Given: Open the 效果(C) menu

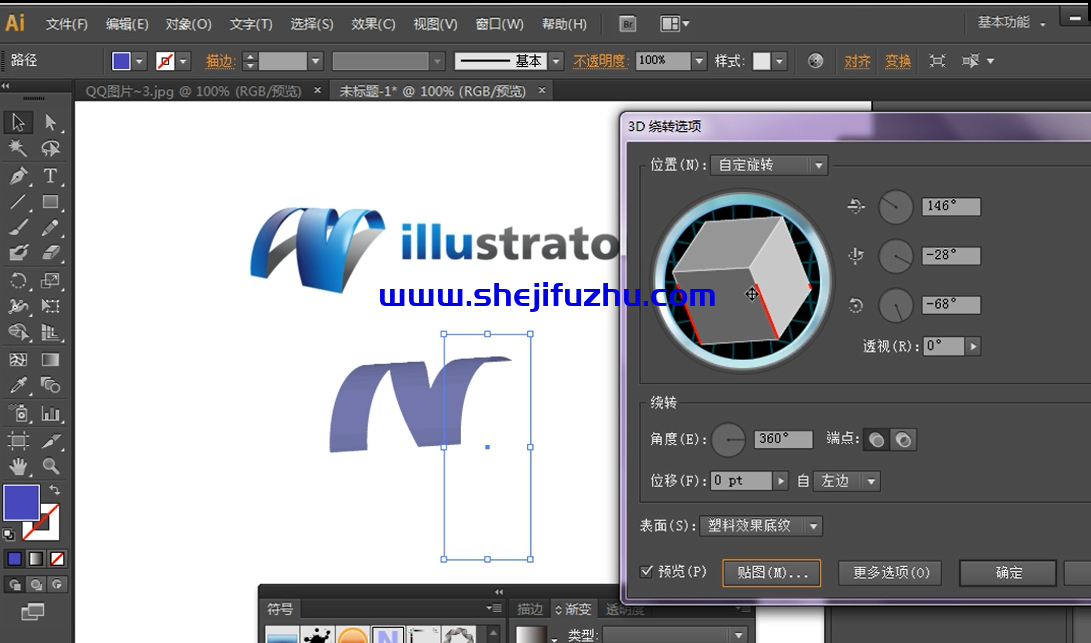Looking at the screenshot, I should tap(373, 24).
